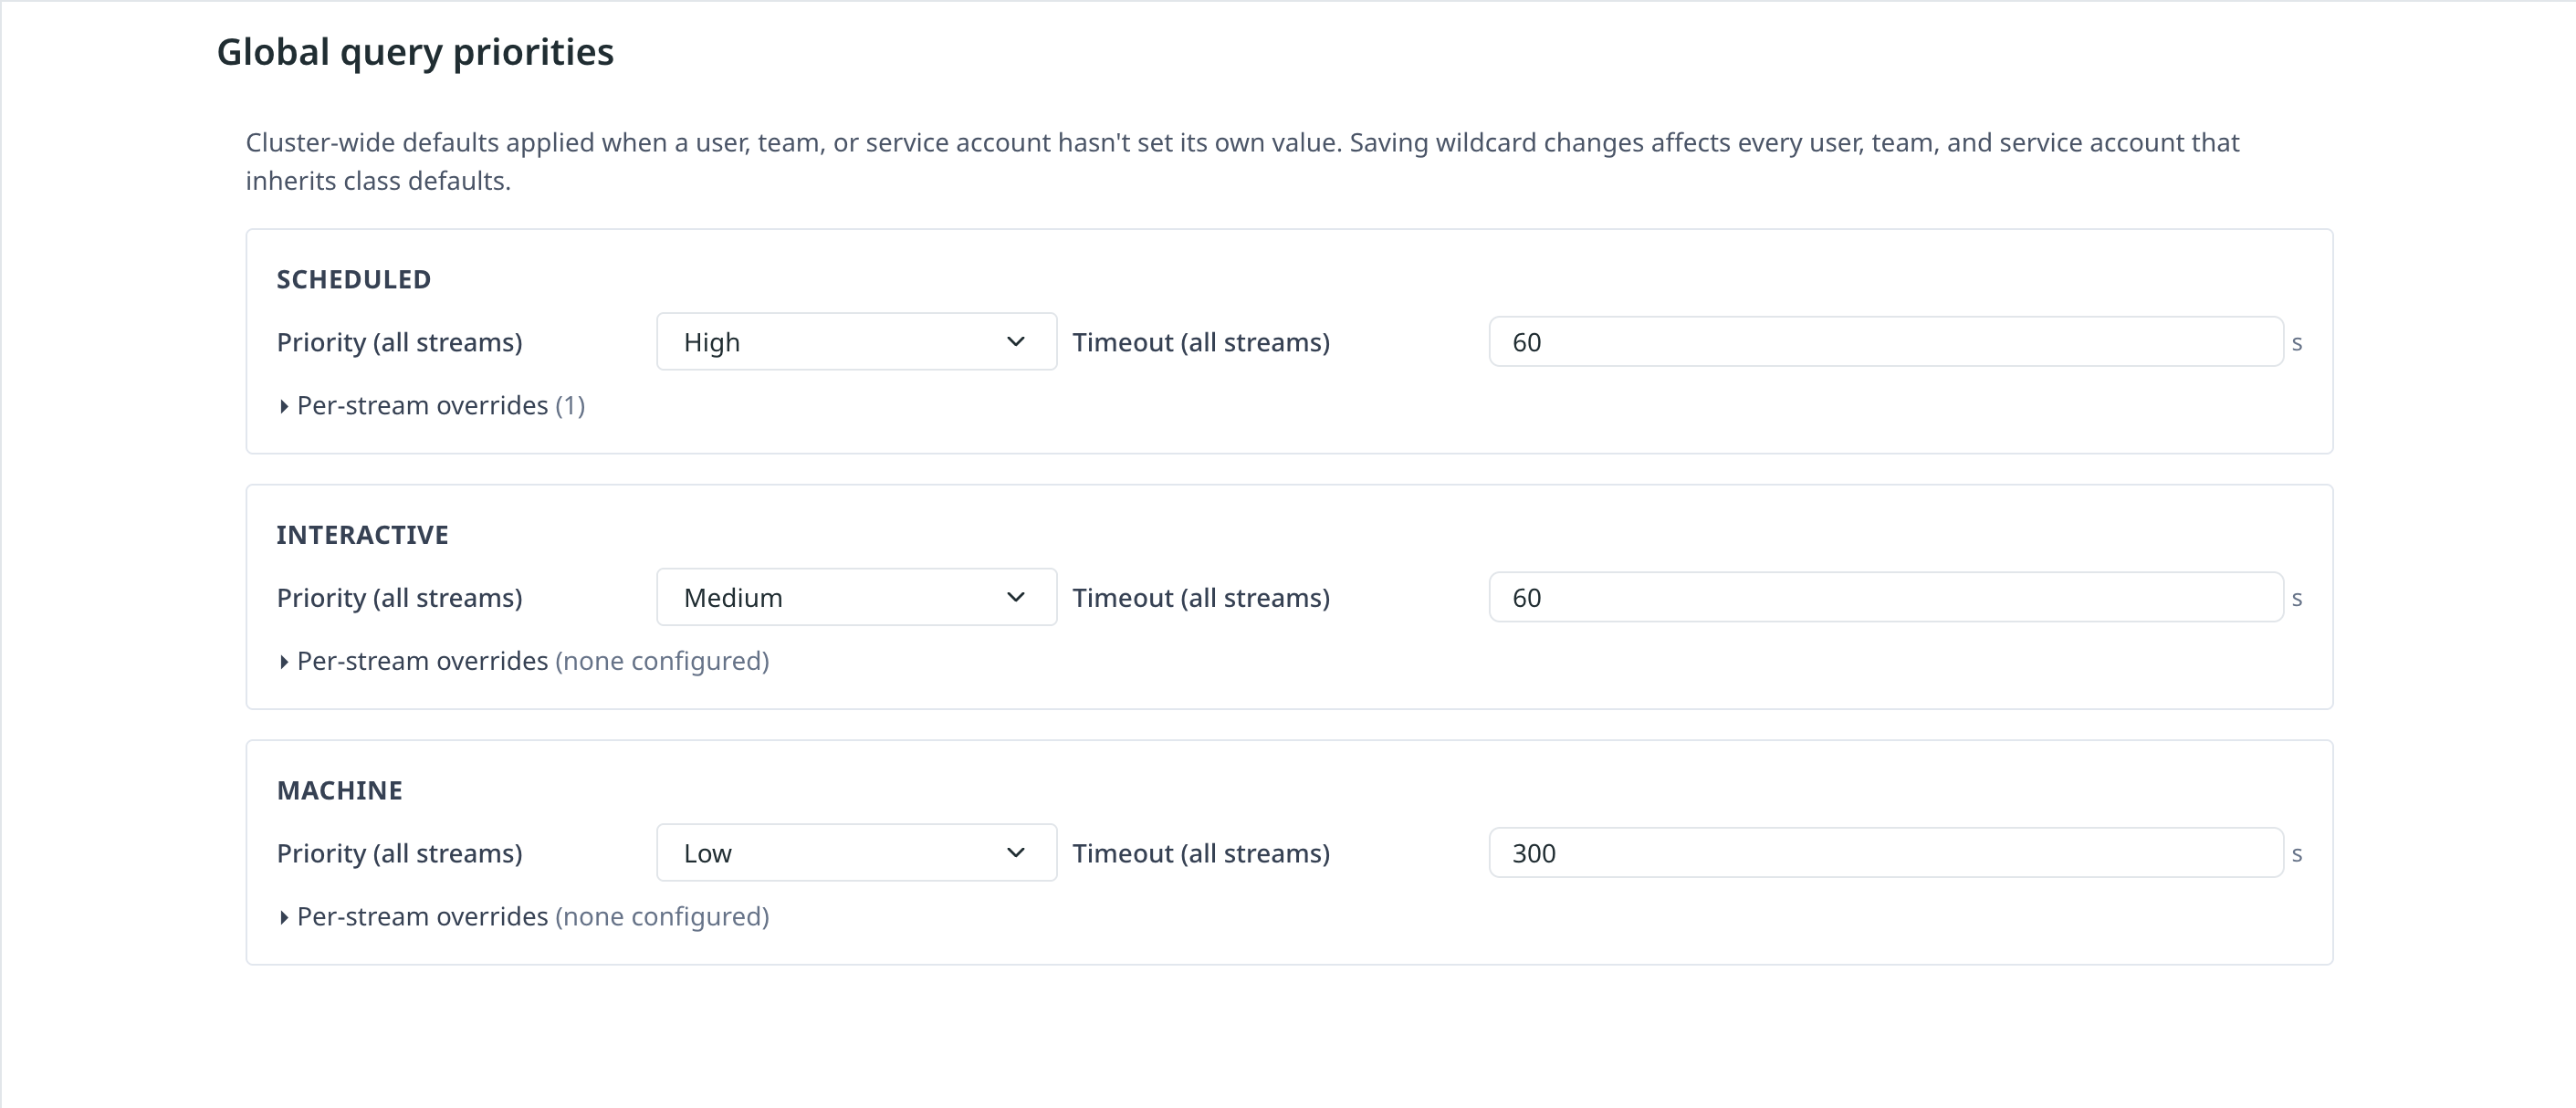Click the Interactive Timeout (all streams) label
Viewport: 2576px width, 1108px height.
[1201, 597]
